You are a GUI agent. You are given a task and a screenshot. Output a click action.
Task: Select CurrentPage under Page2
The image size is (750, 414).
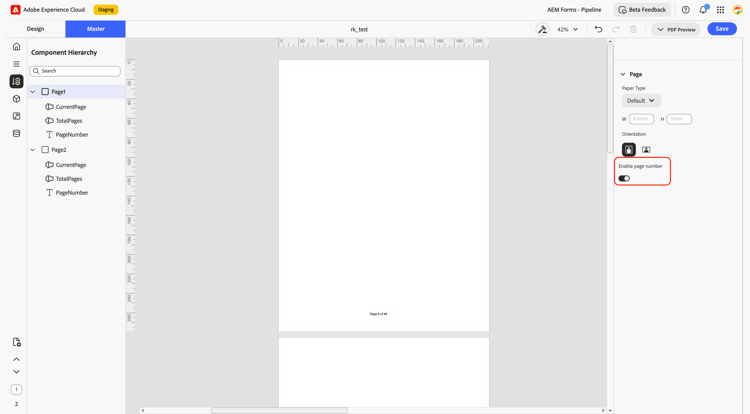pyautogui.click(x=71, y=165)
